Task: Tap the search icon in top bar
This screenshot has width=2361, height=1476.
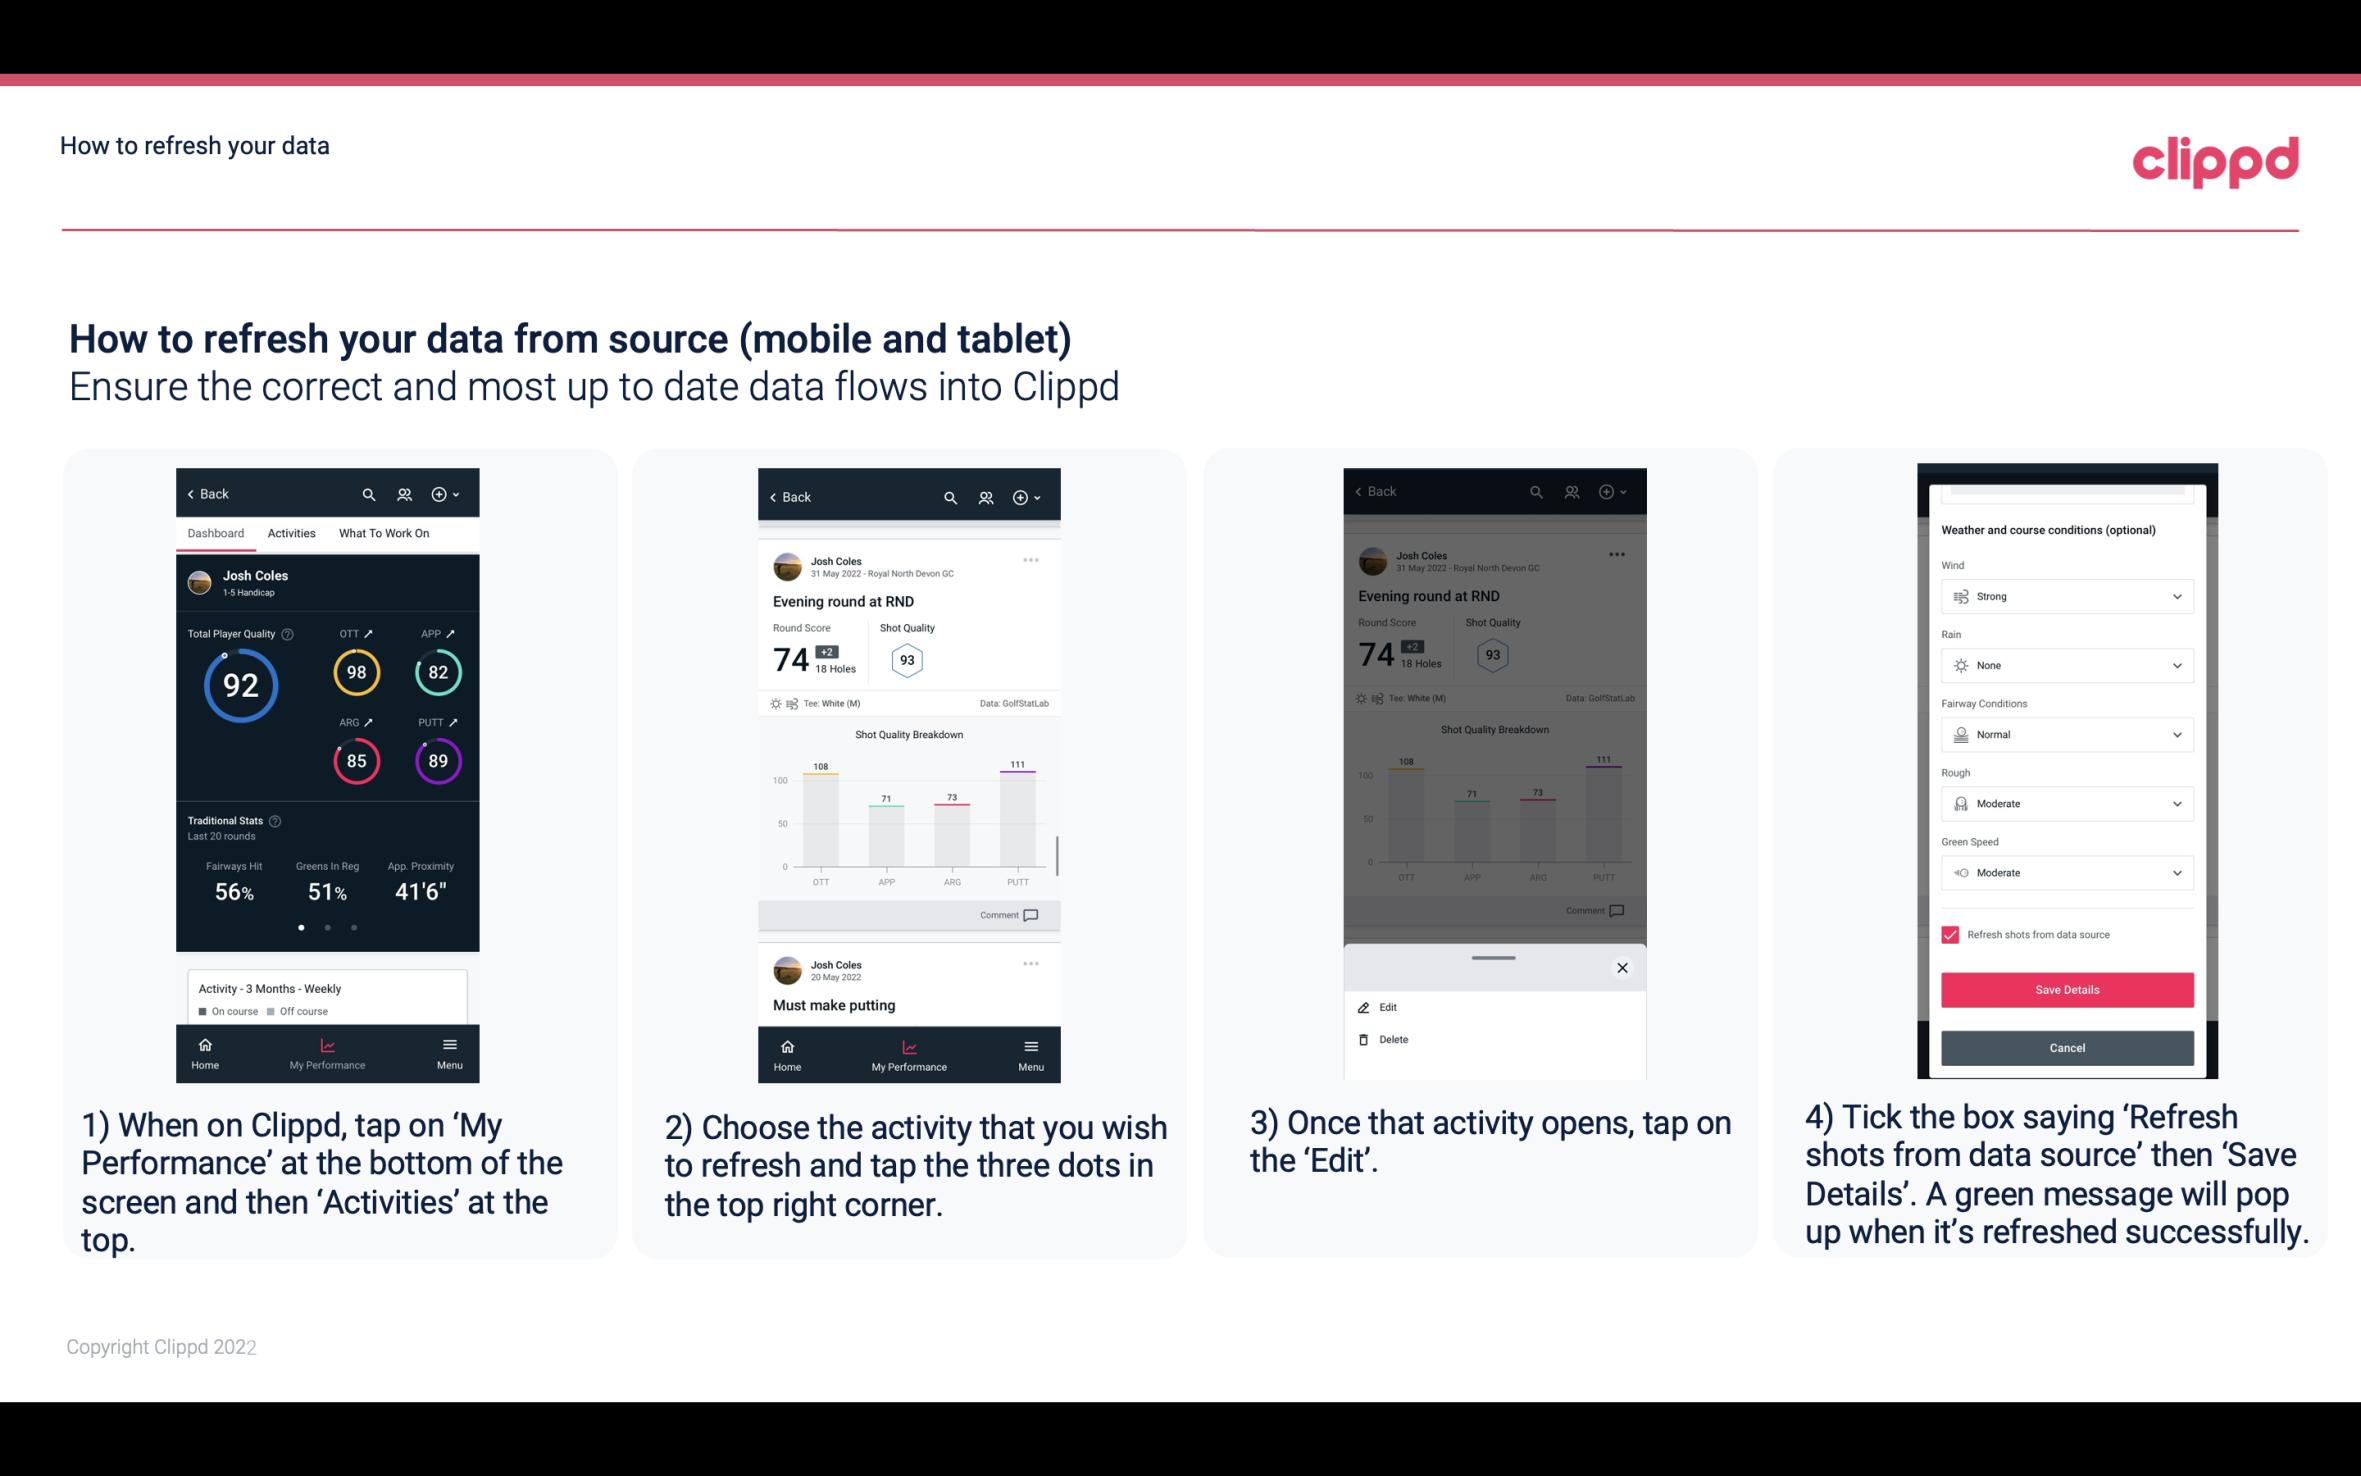Action: click(x=371, y=493)
